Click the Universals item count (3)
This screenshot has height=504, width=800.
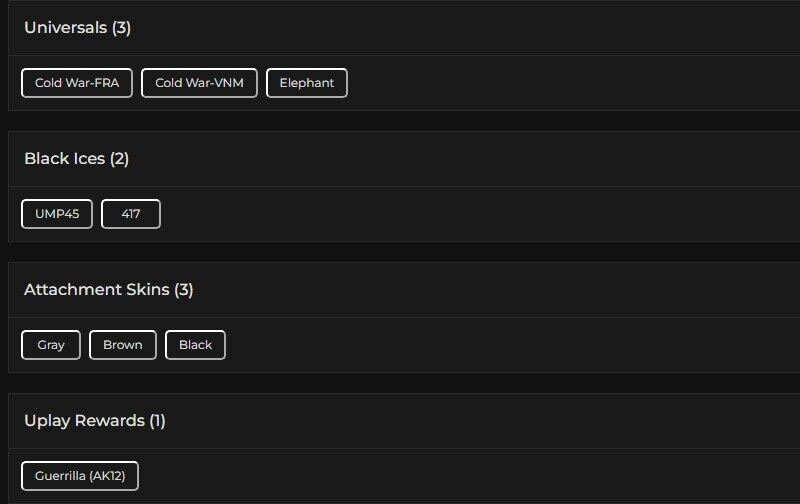click(x=121, y=28)
